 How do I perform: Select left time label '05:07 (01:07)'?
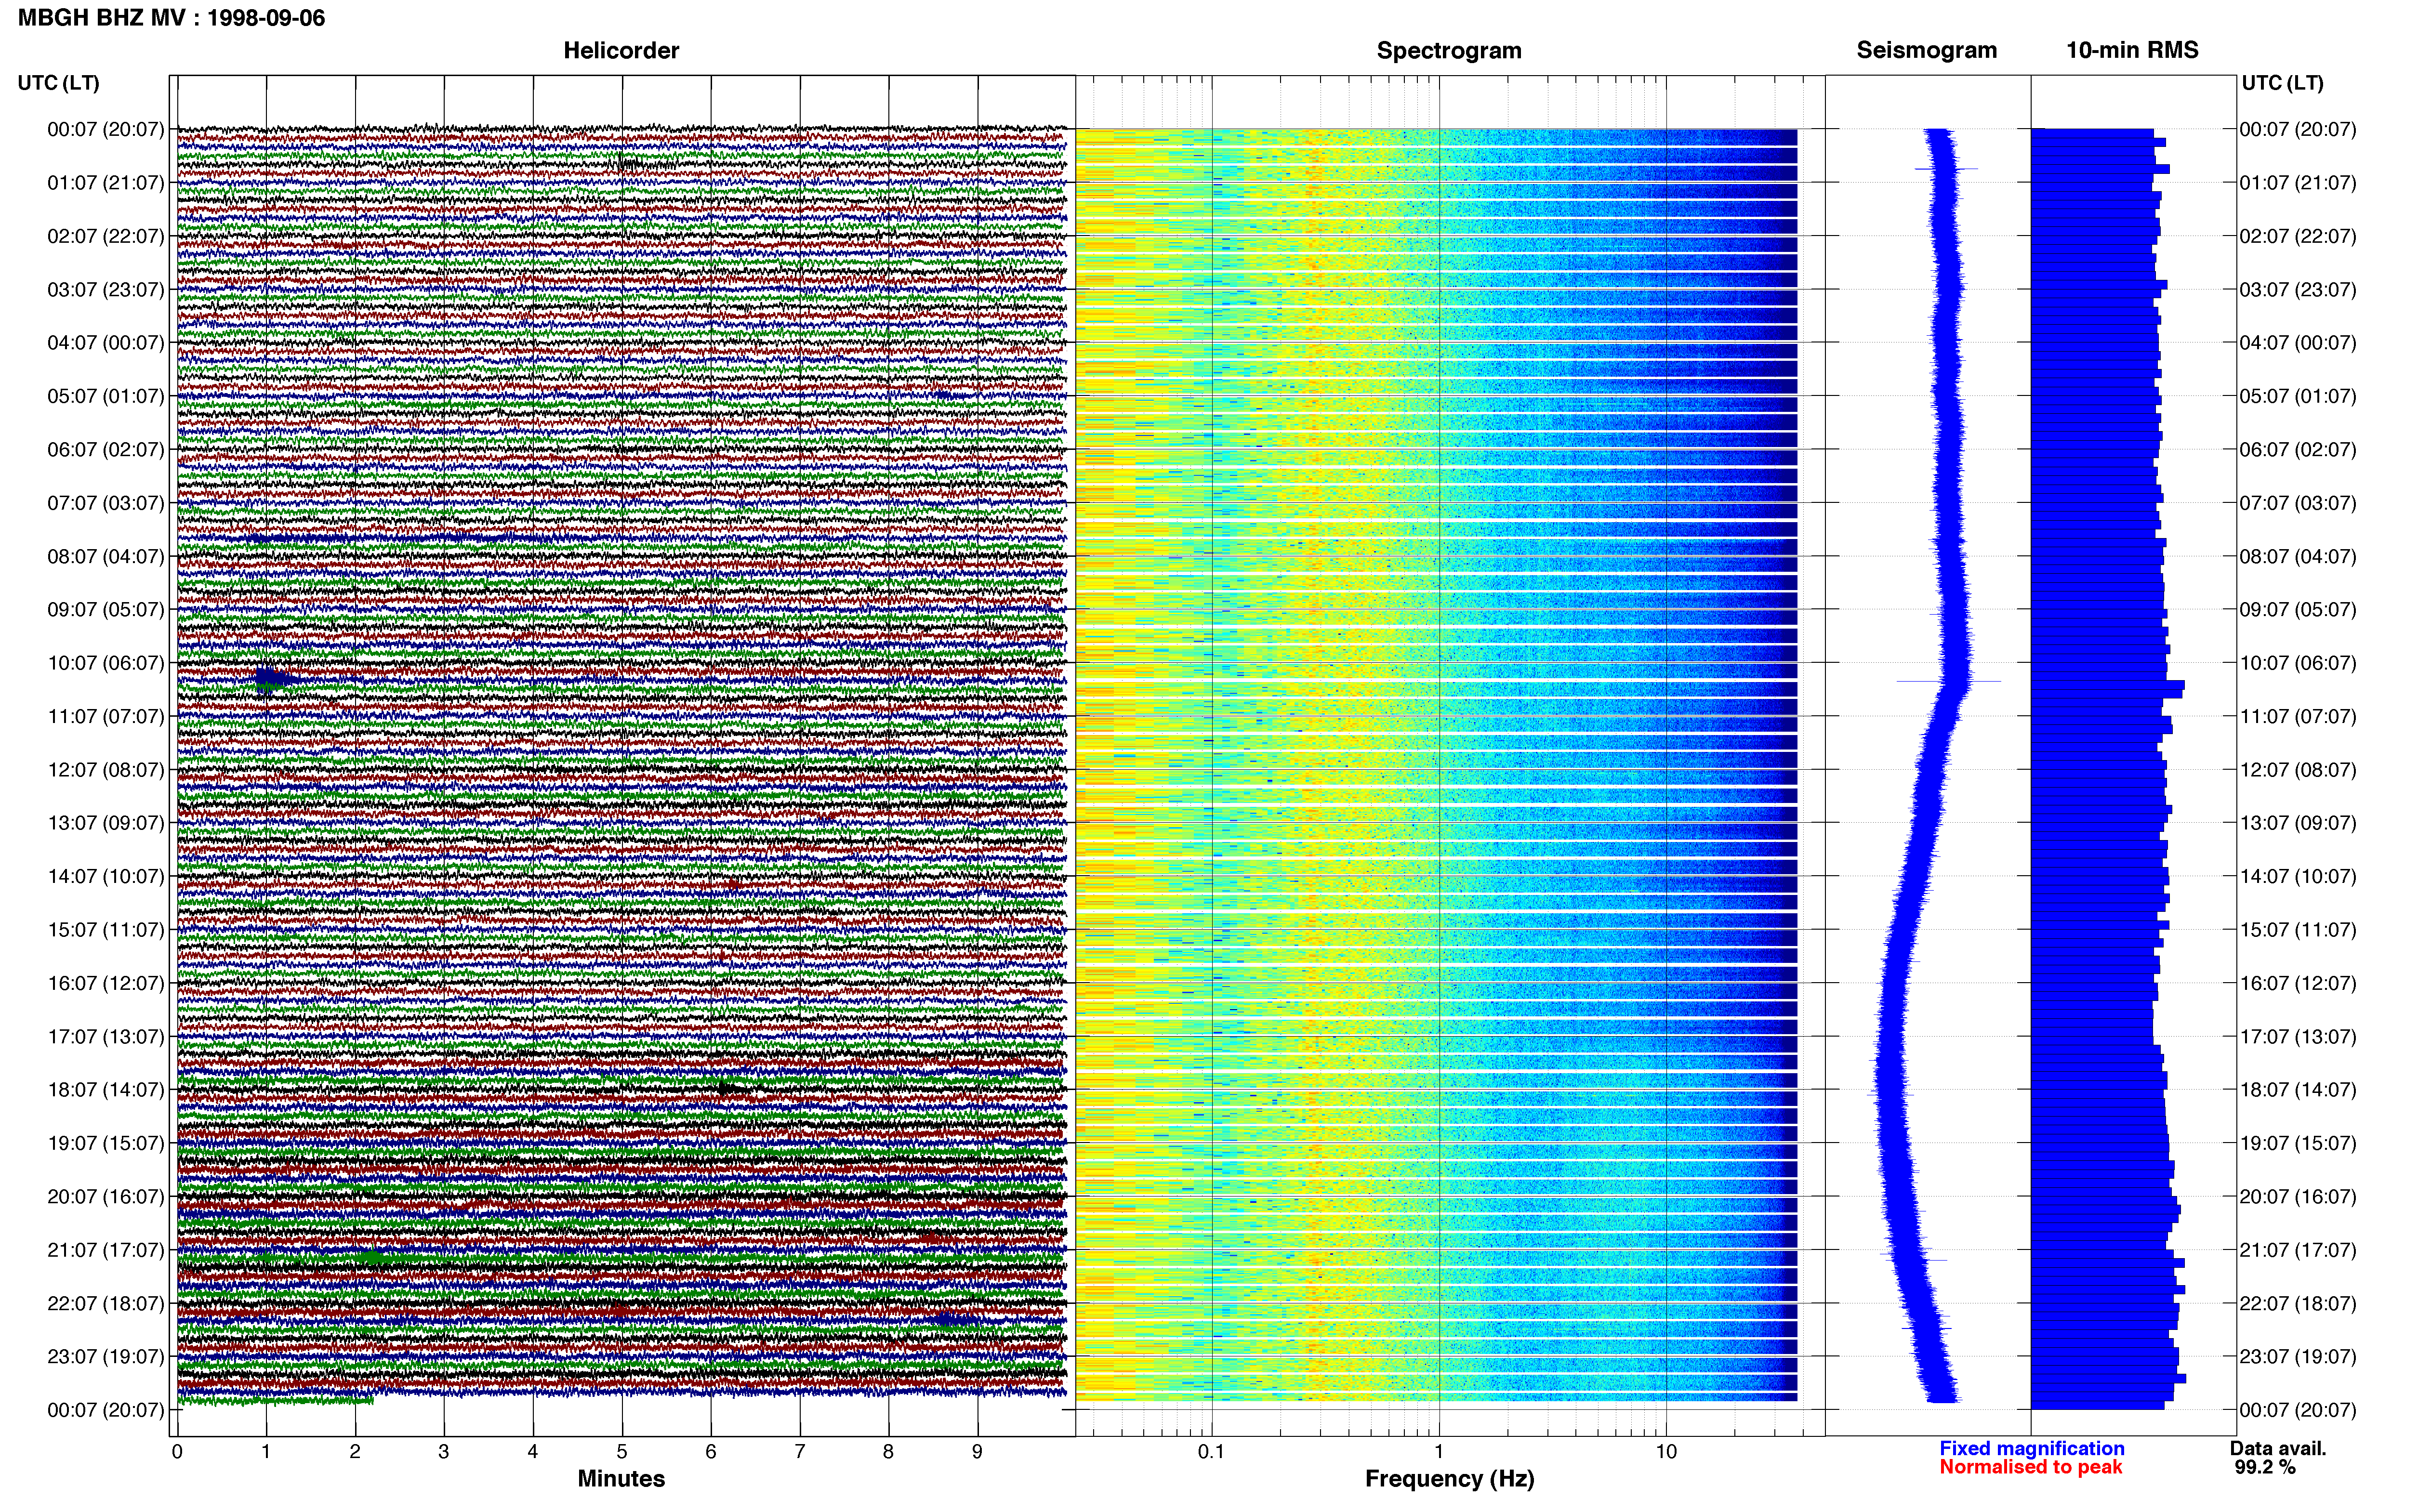click(105, 396)
